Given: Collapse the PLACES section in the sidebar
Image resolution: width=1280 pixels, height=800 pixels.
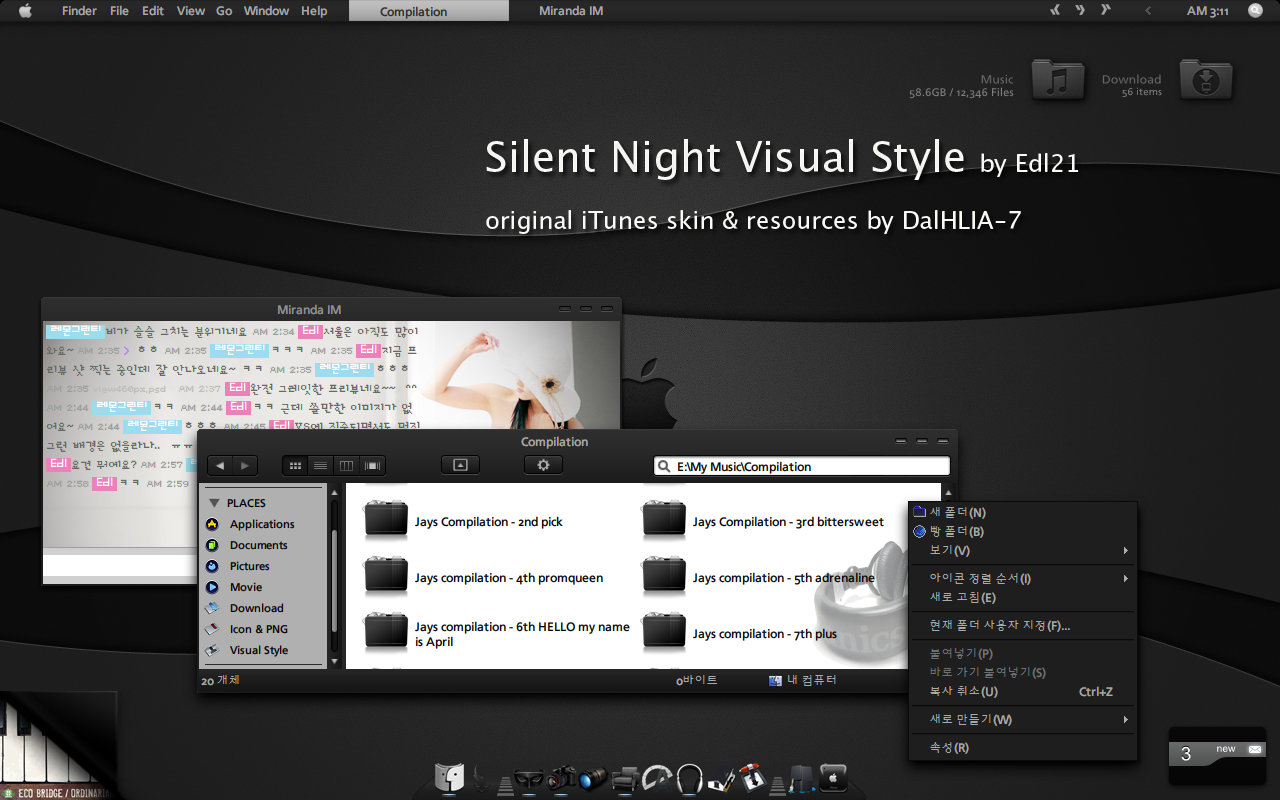Looking at the screenshot, I should 214,502.
